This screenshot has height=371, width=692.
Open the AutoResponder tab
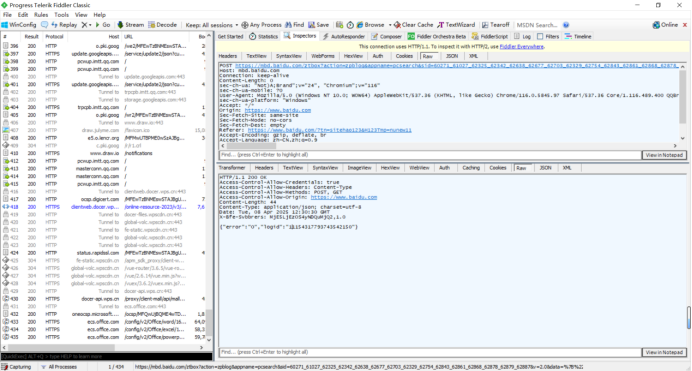[x=344, y=37]
